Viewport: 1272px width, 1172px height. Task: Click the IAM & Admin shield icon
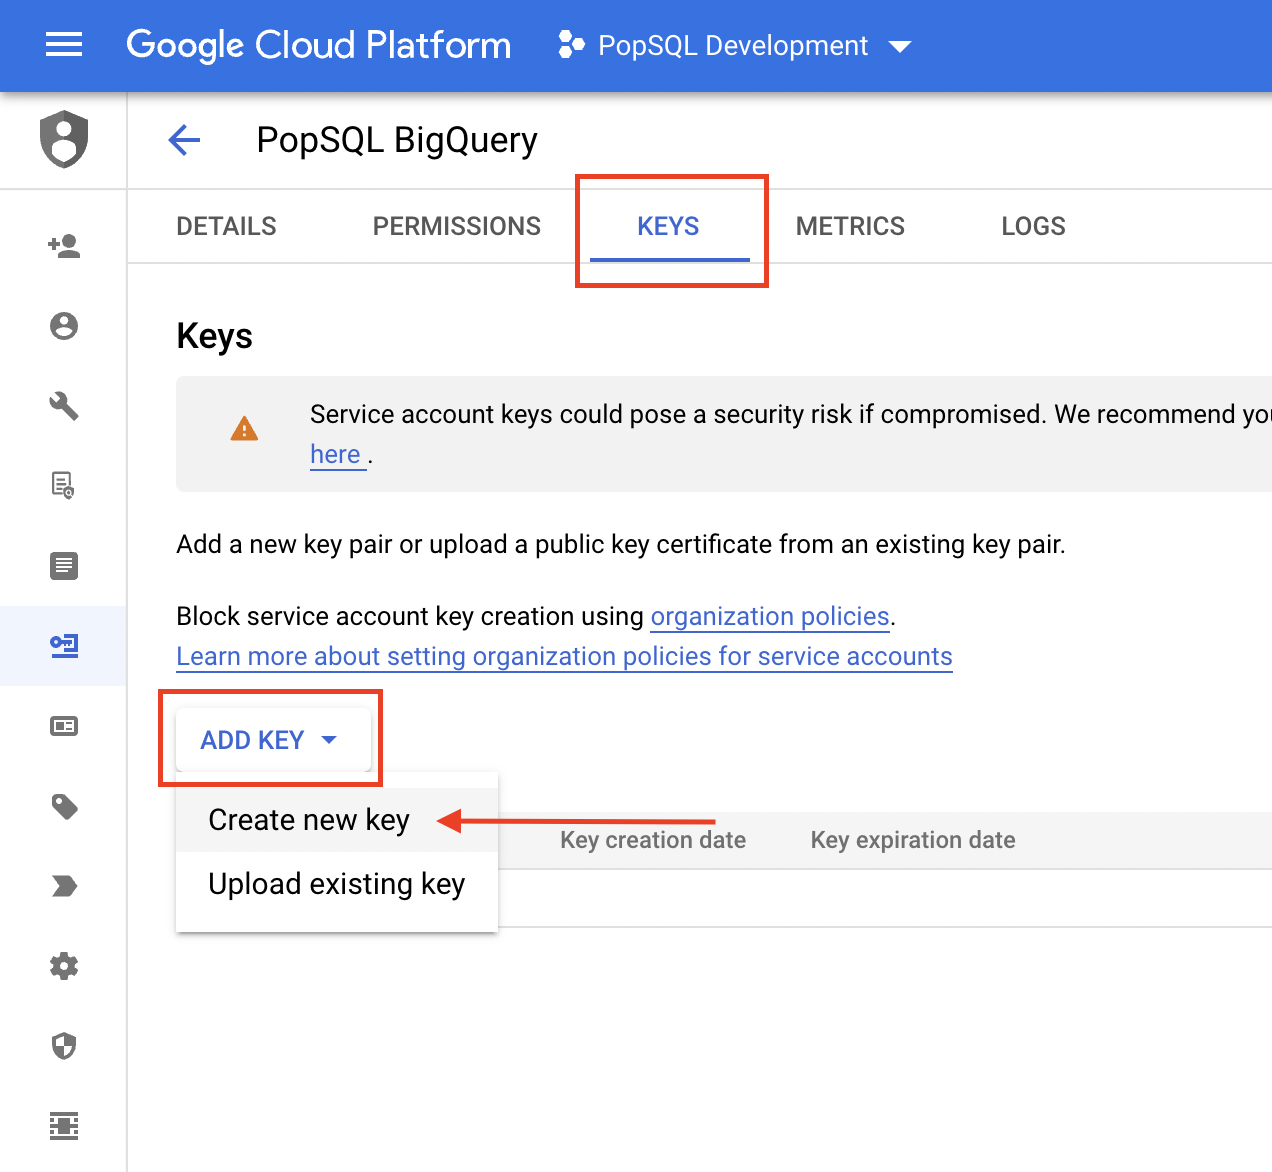64,139
